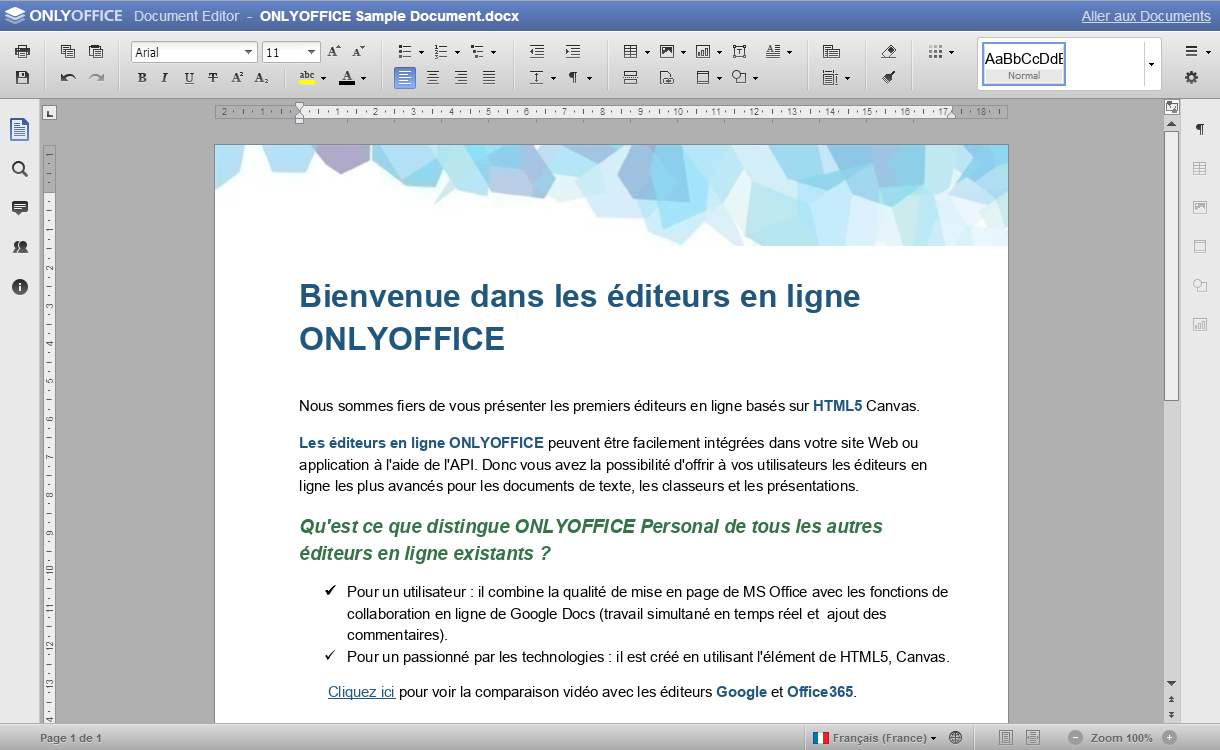Screen dimensions: 1220x750
Task: Click the 'Cliquez ici' hyperlink
Action: [x=361, y=692]
